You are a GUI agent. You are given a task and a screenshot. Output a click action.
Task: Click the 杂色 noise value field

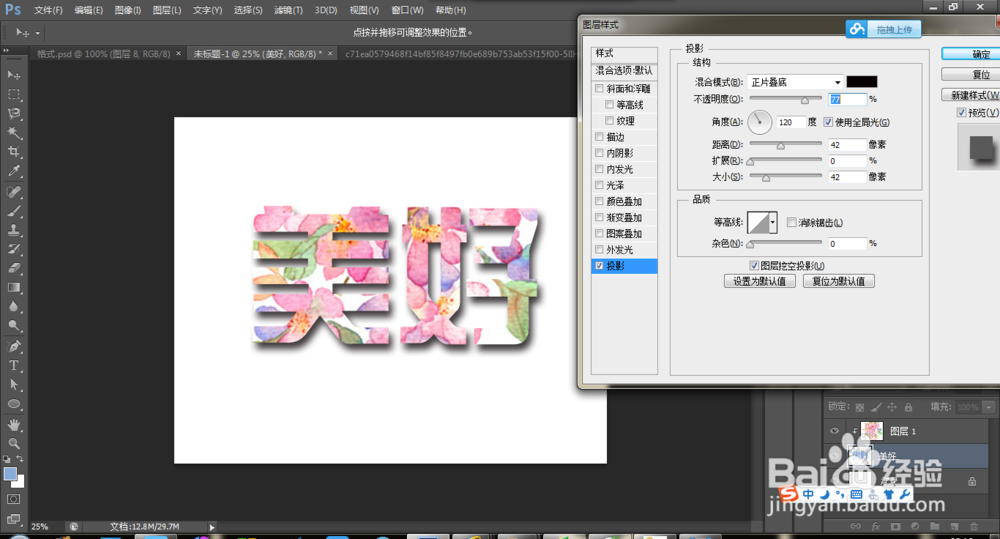click(847, 244)
